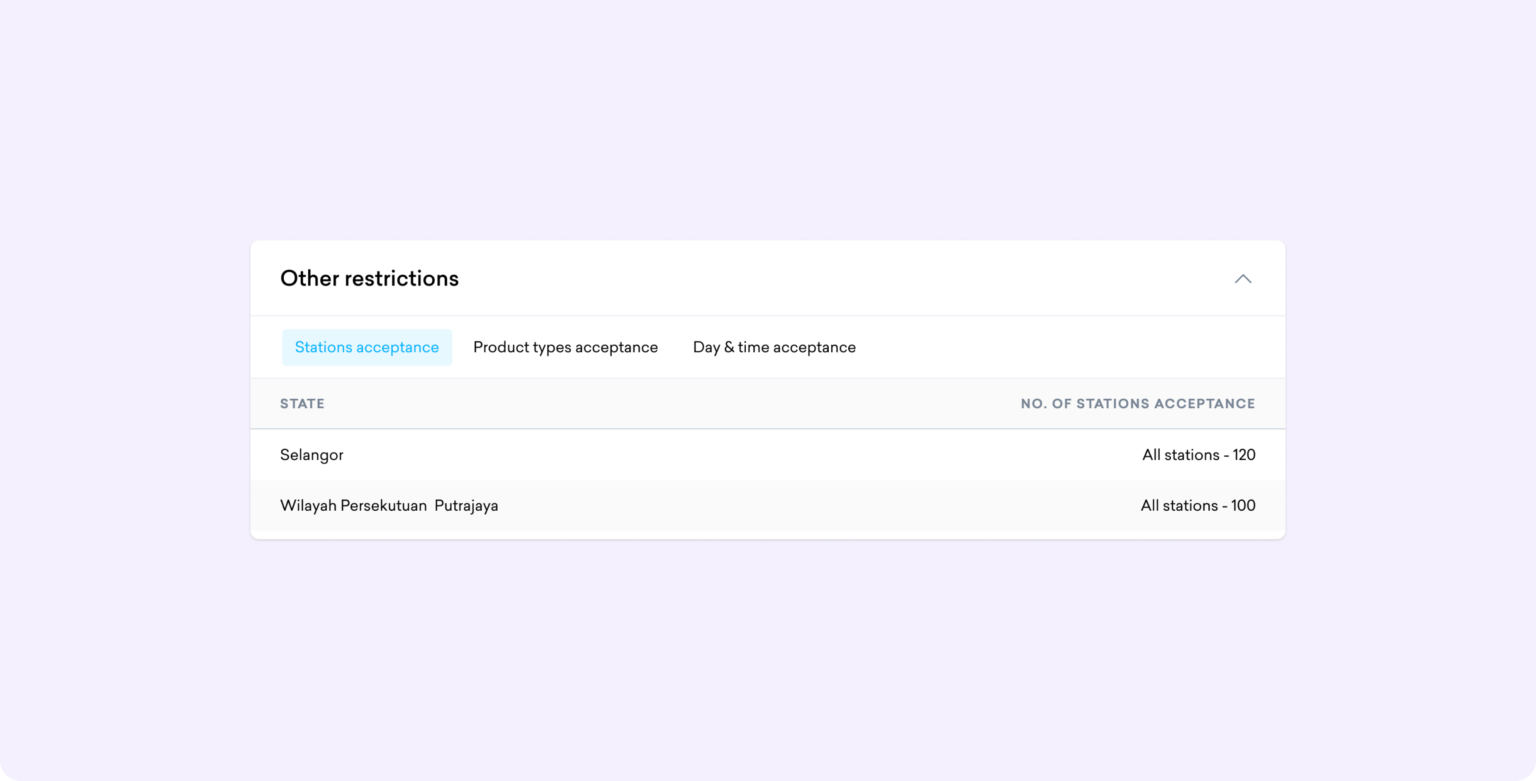
Task: Click the number 120 in Selangor row
Action: pyautogui.click(x=1244, y=455)
